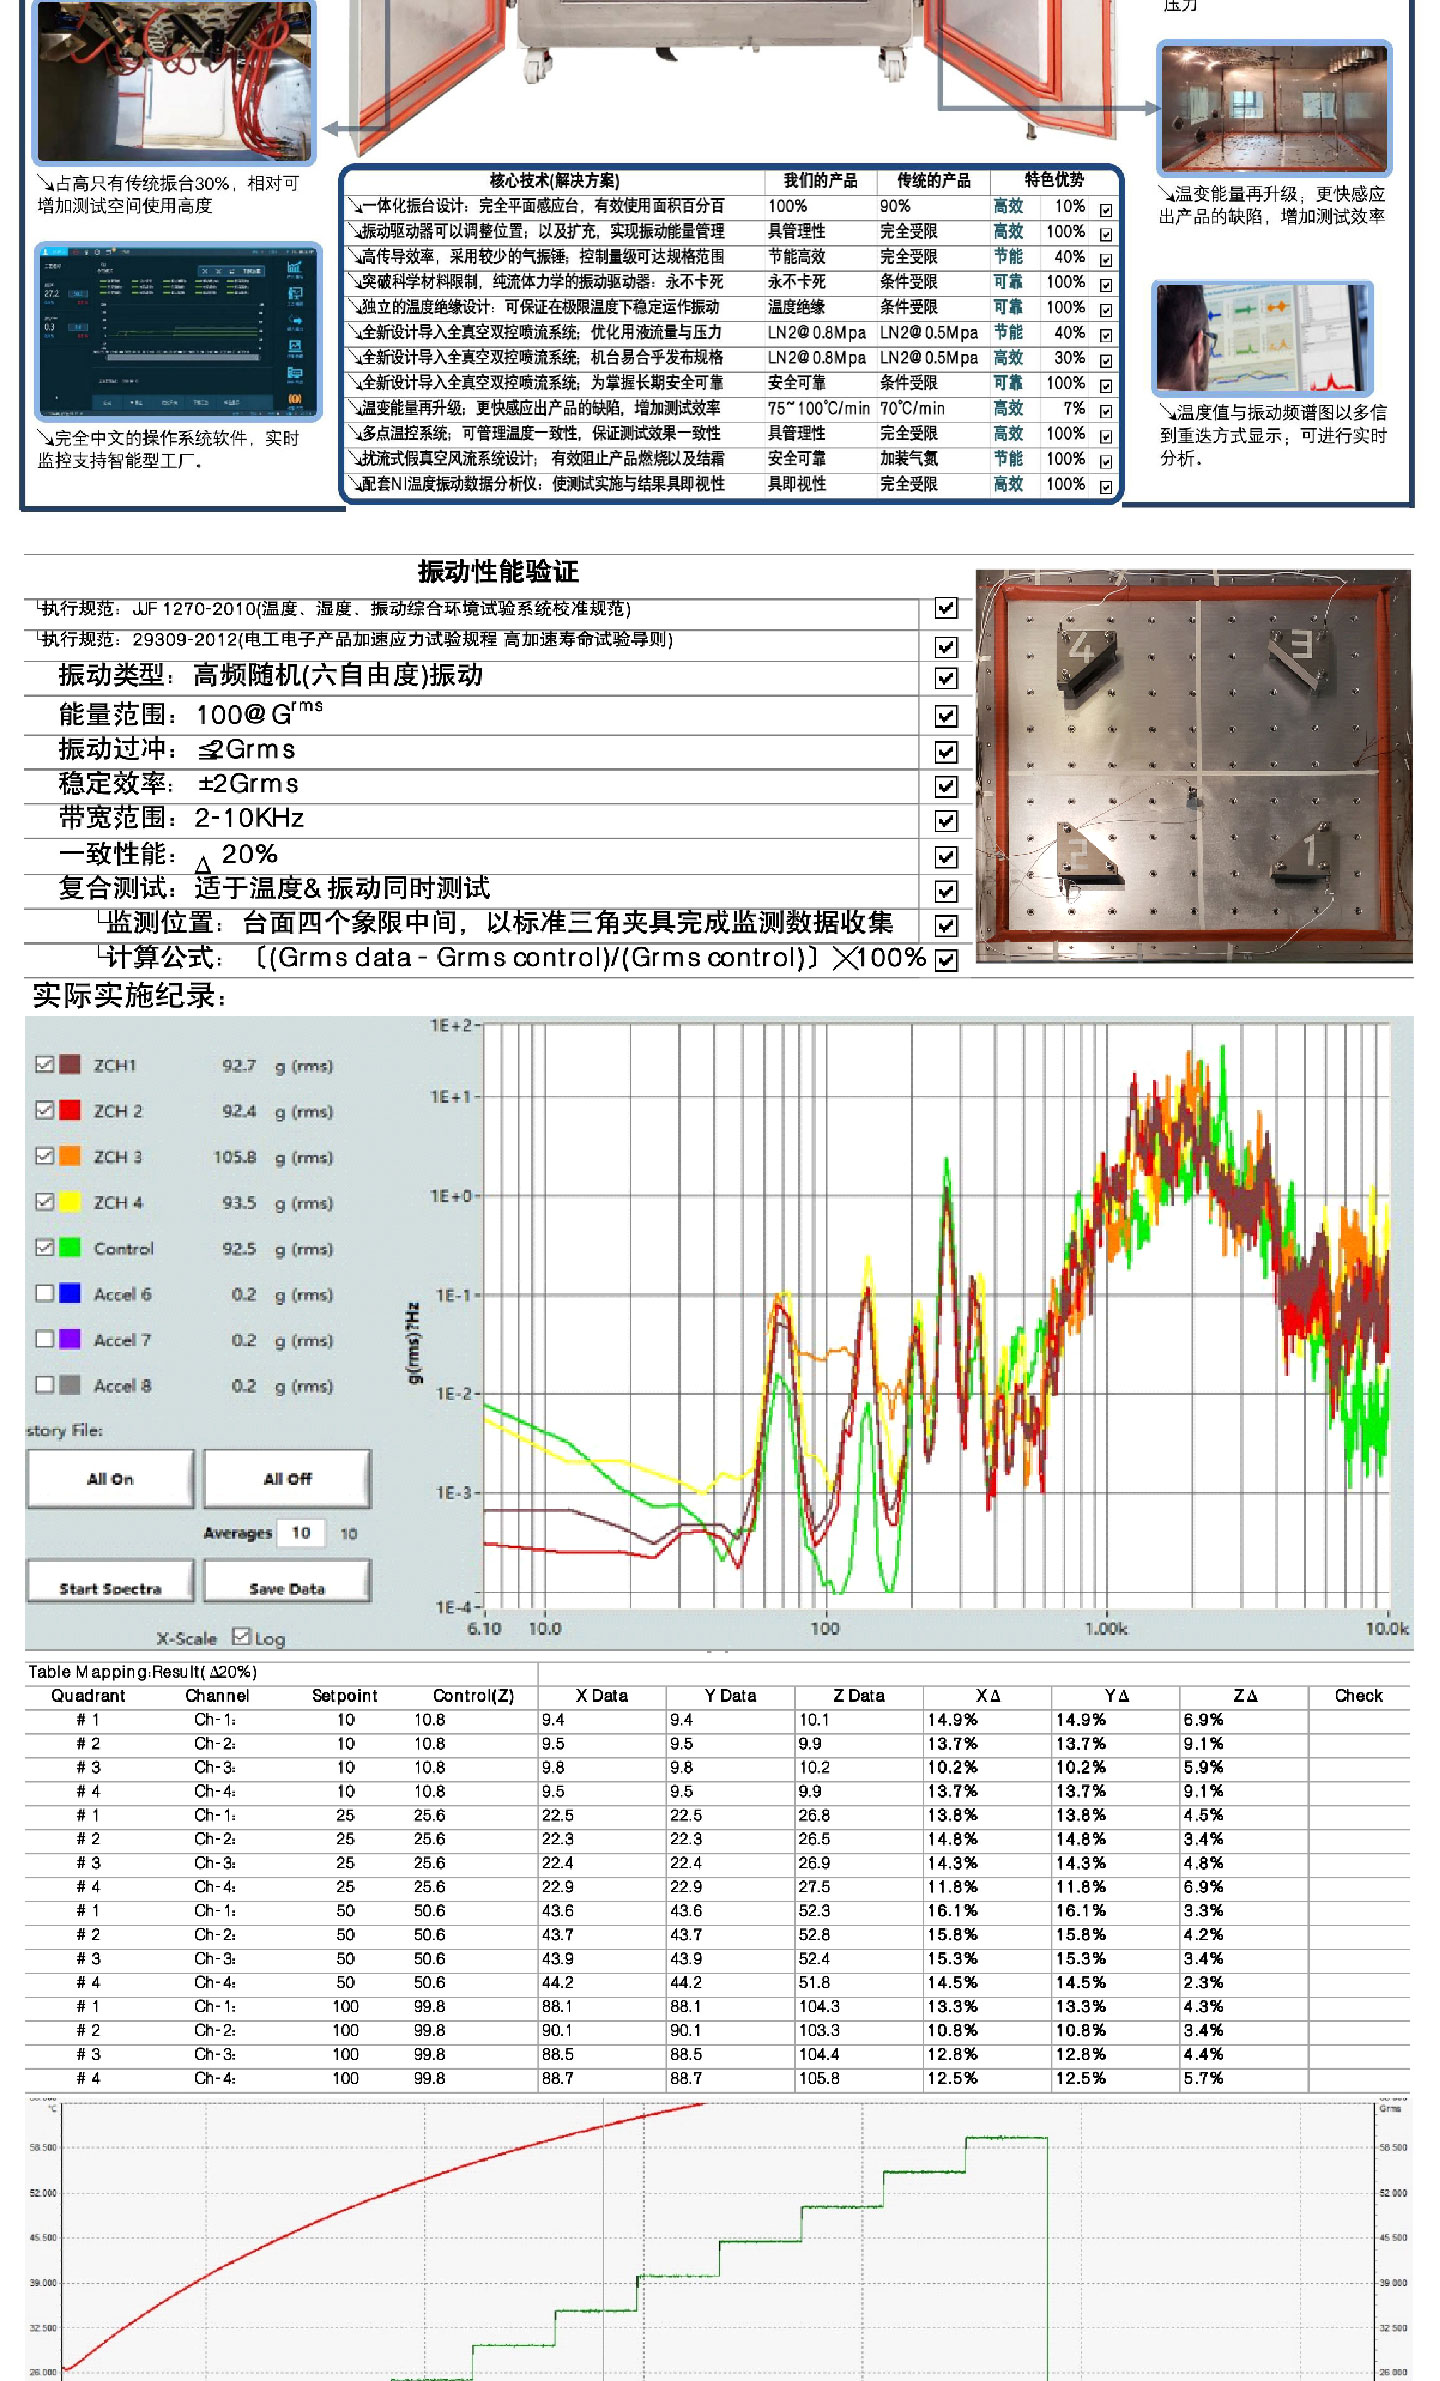Open the Chinese operating software screenshot thumbnail

178,331
